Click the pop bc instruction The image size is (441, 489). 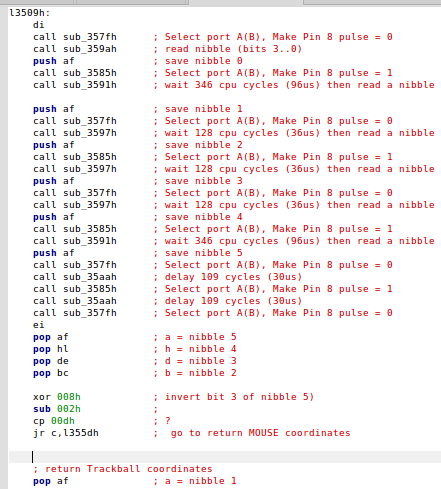(x=51, y=373)
